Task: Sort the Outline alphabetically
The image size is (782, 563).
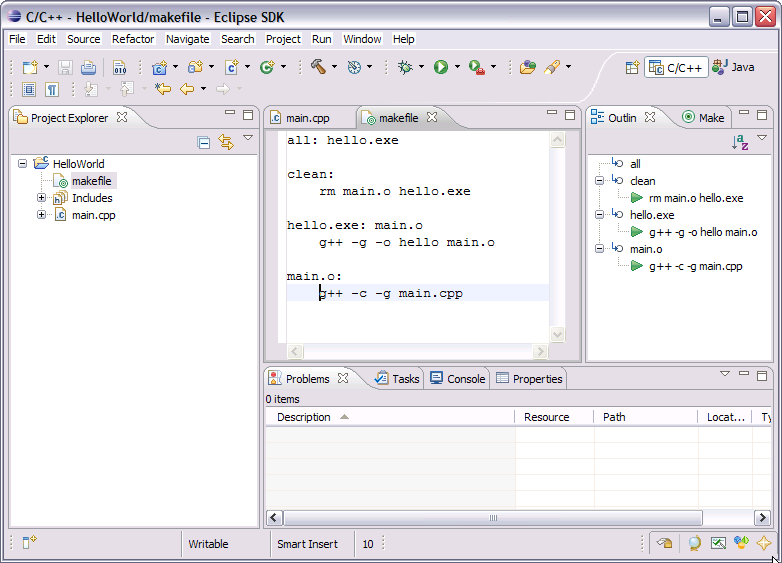Action: 740,142
